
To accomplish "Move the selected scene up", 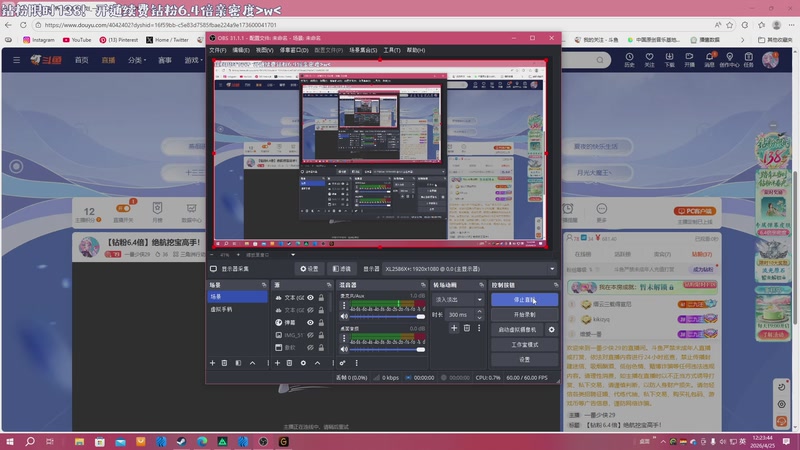I will (253, 363).
